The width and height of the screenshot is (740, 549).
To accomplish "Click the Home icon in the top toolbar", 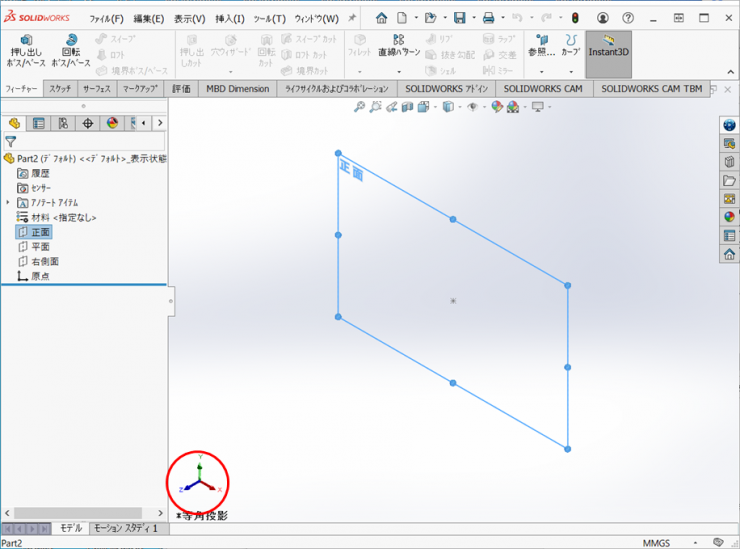I will (x=381, y=18).
